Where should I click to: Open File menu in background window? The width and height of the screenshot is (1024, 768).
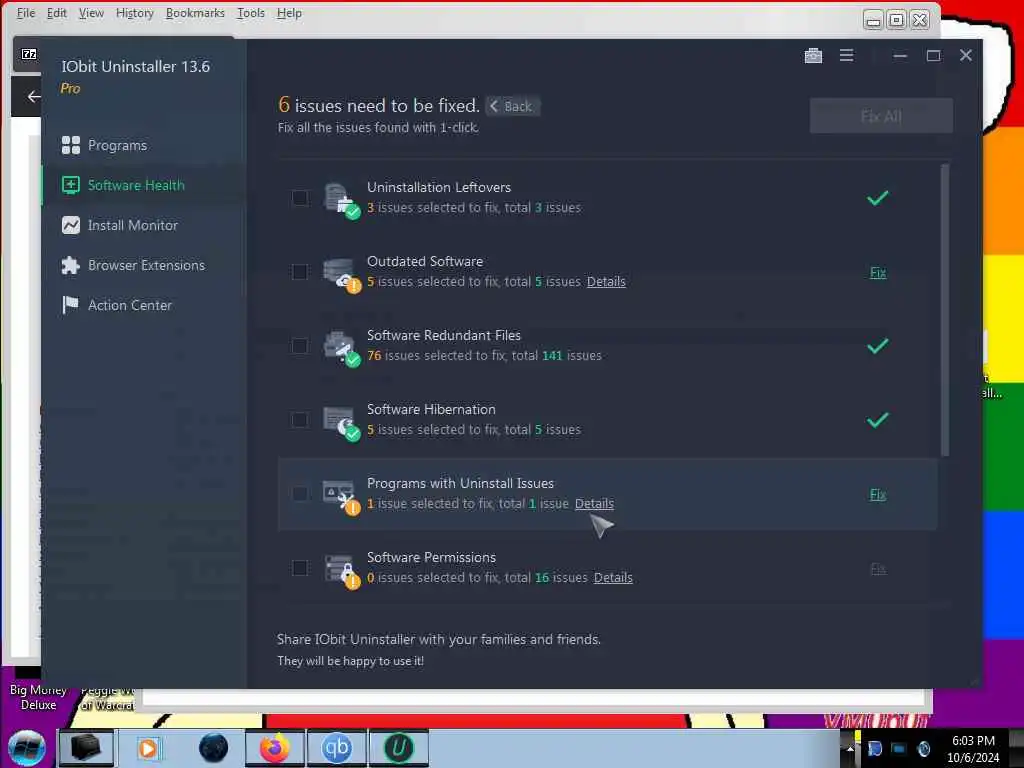[x=25, y=13]
